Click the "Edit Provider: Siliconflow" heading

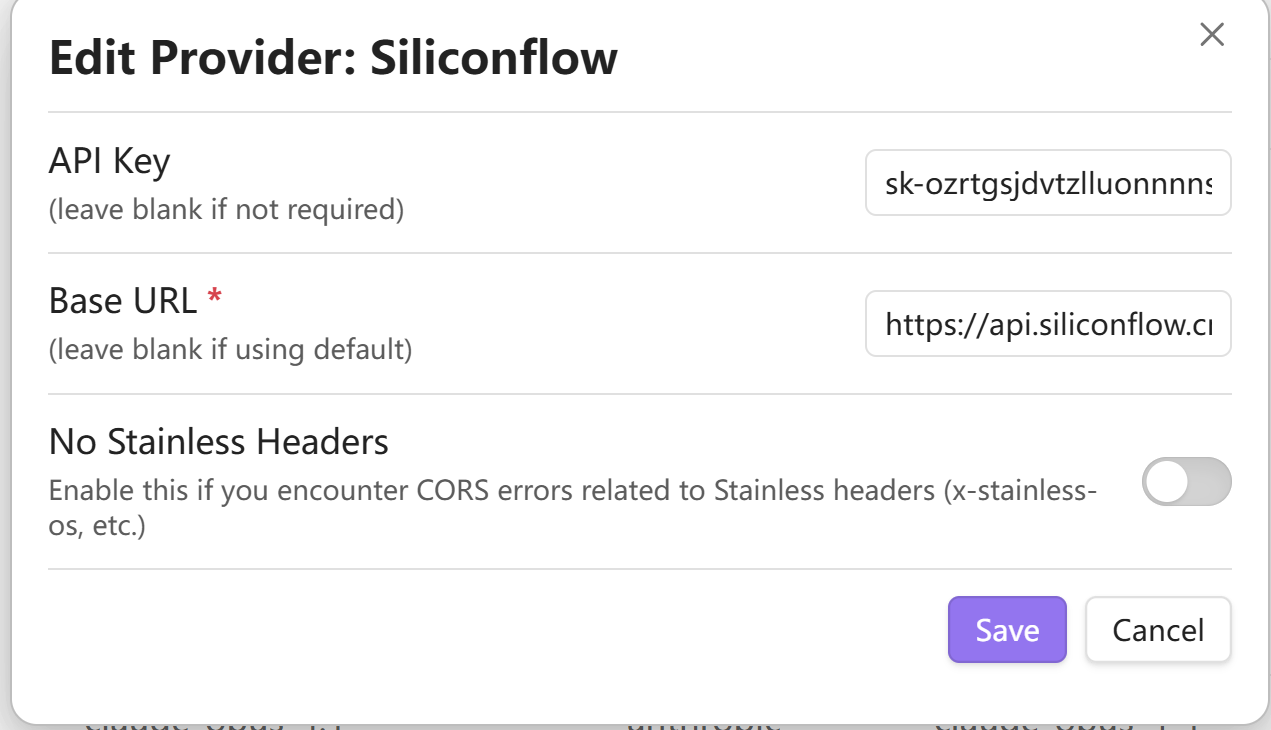333,58
